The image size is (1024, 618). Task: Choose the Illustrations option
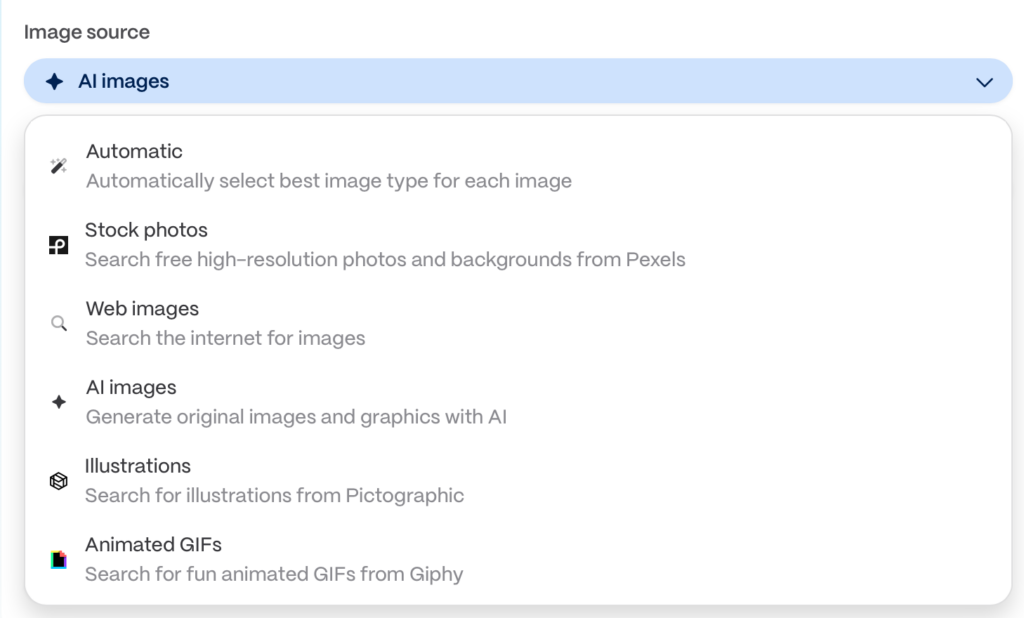[138, 466]
